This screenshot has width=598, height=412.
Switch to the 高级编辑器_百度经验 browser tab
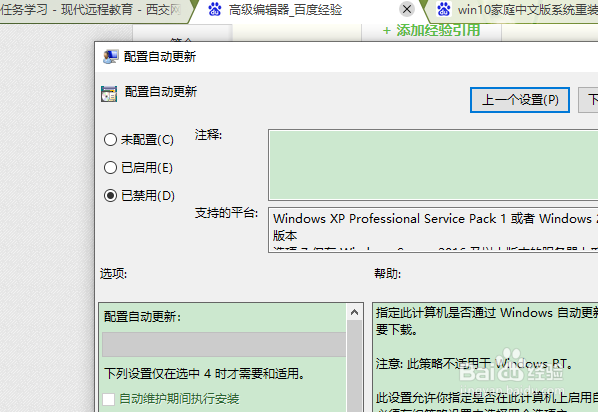[285, 10]
